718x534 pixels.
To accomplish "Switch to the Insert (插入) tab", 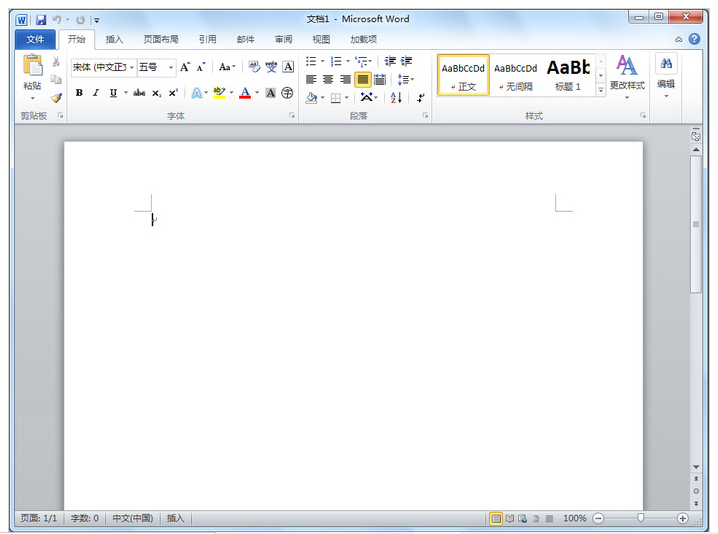I will click(114, 39).
